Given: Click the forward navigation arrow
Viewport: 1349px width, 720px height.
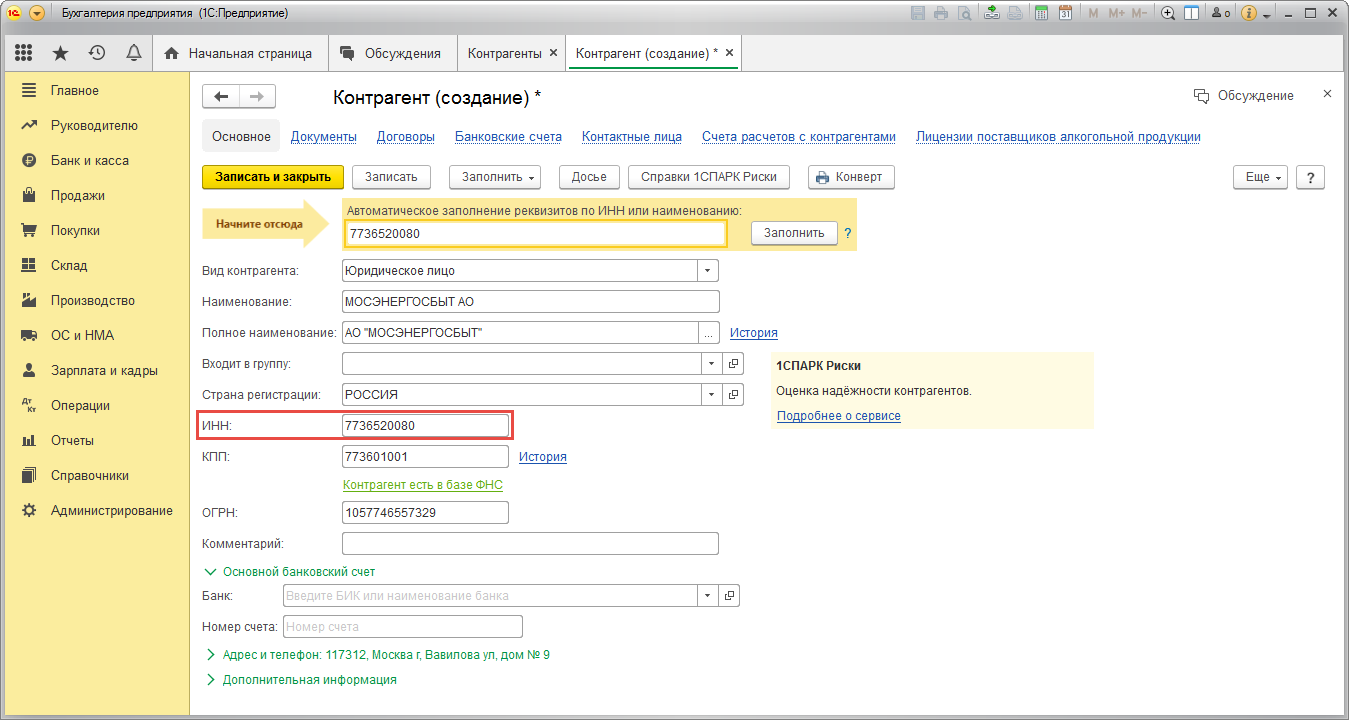Looking at the screenshot, I should coord(257,96).
